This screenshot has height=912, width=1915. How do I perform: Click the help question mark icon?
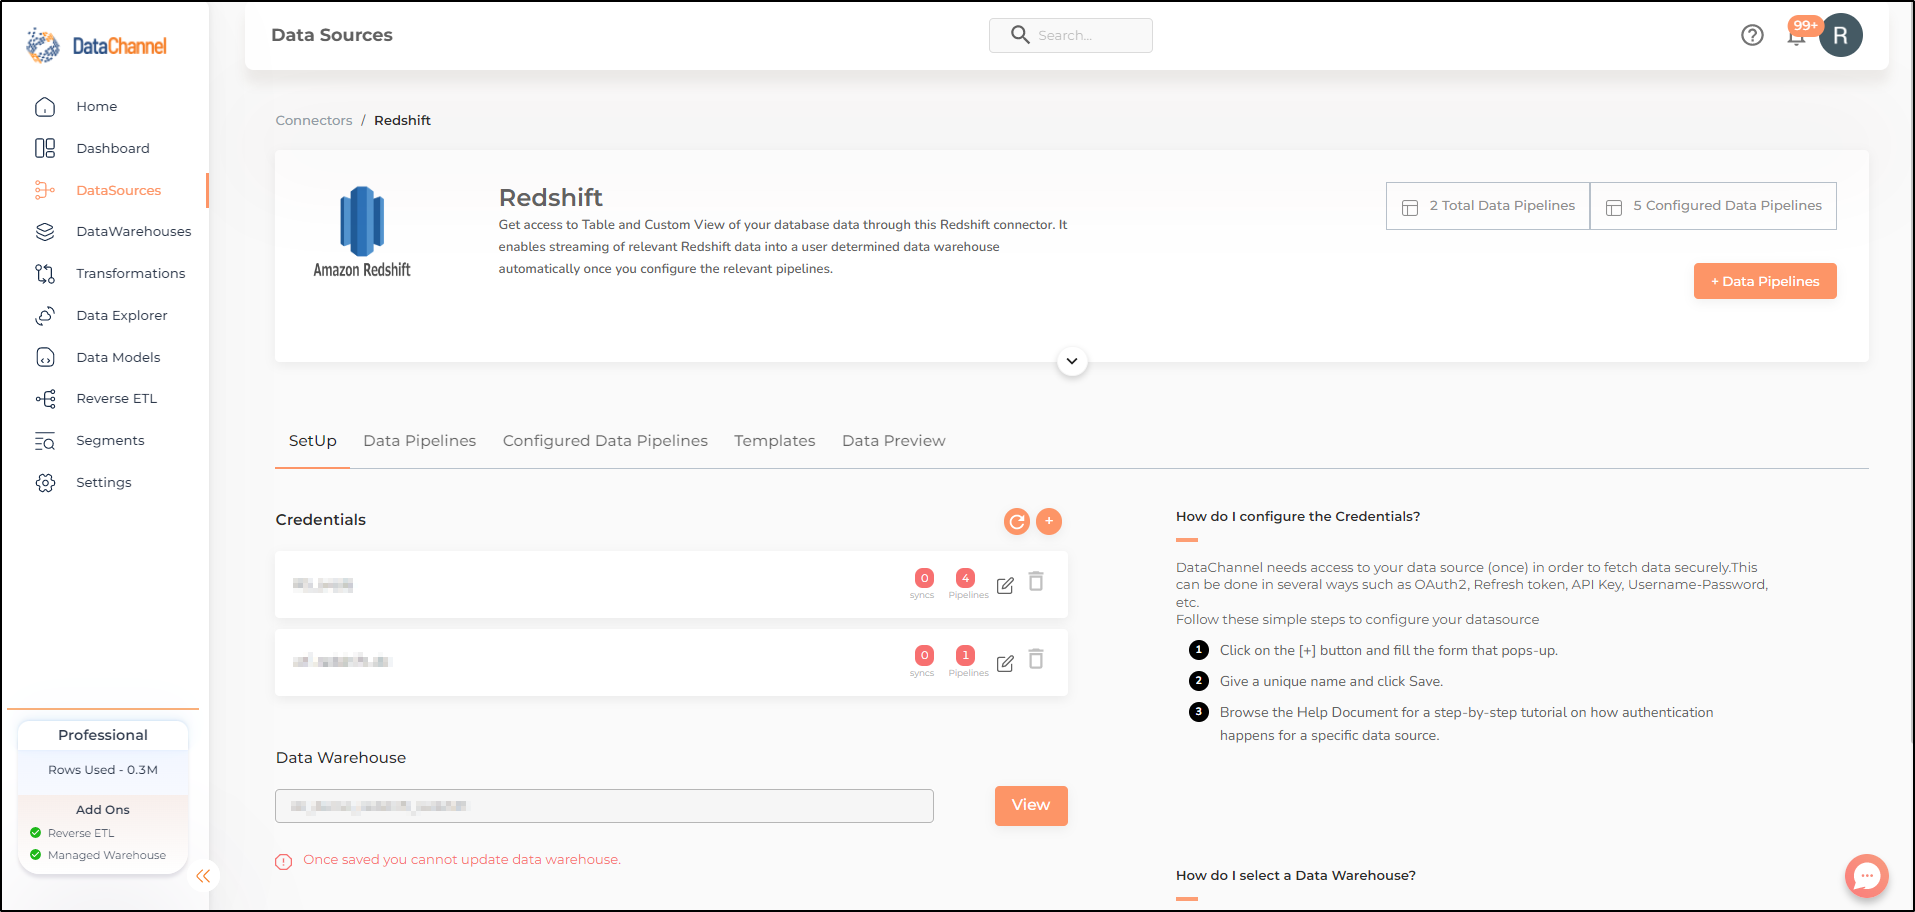1752,35
